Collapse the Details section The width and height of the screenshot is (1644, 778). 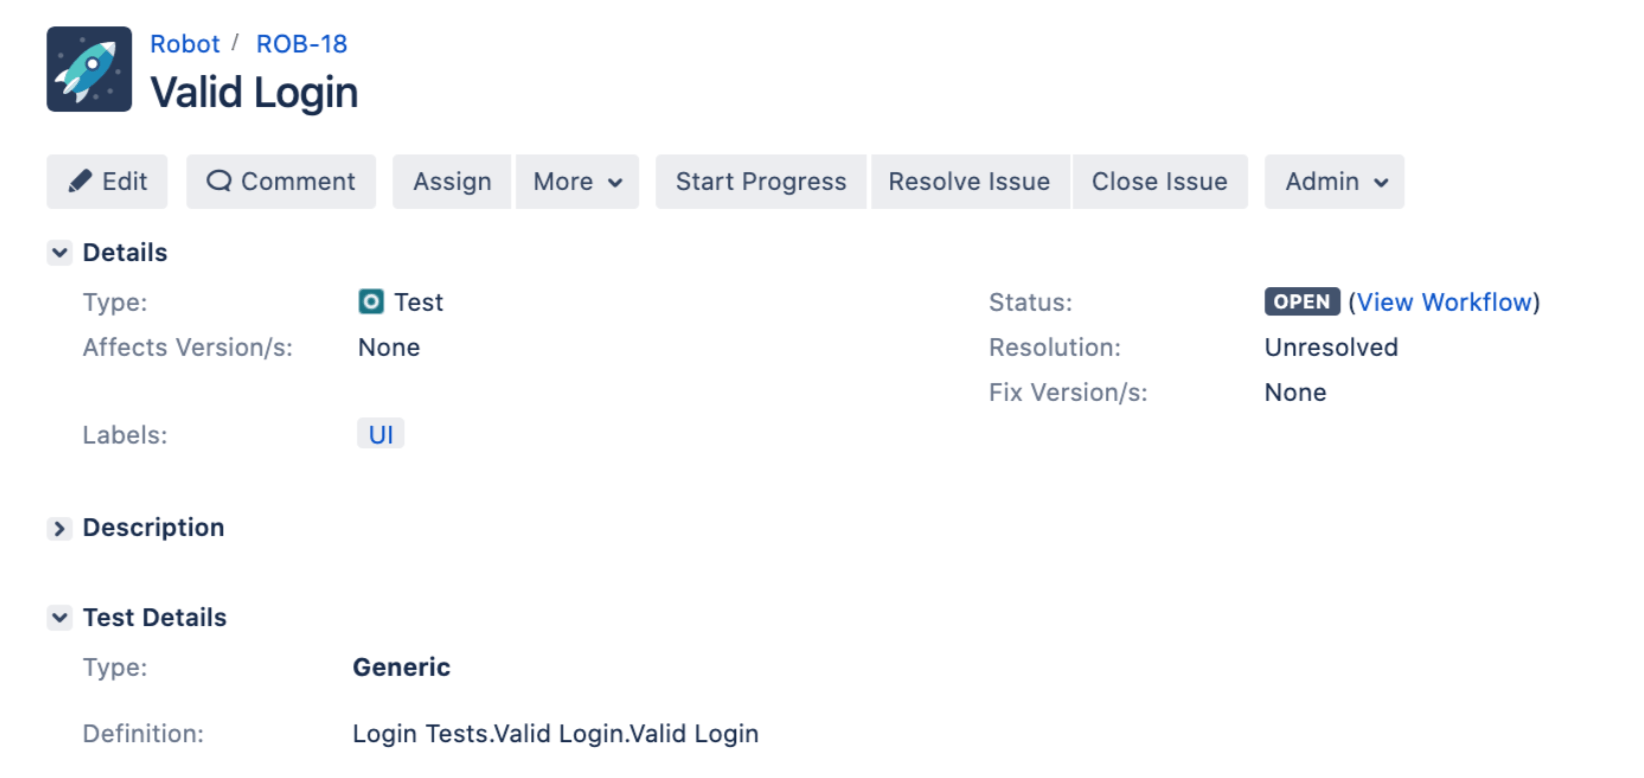click(x=60, y=253)
